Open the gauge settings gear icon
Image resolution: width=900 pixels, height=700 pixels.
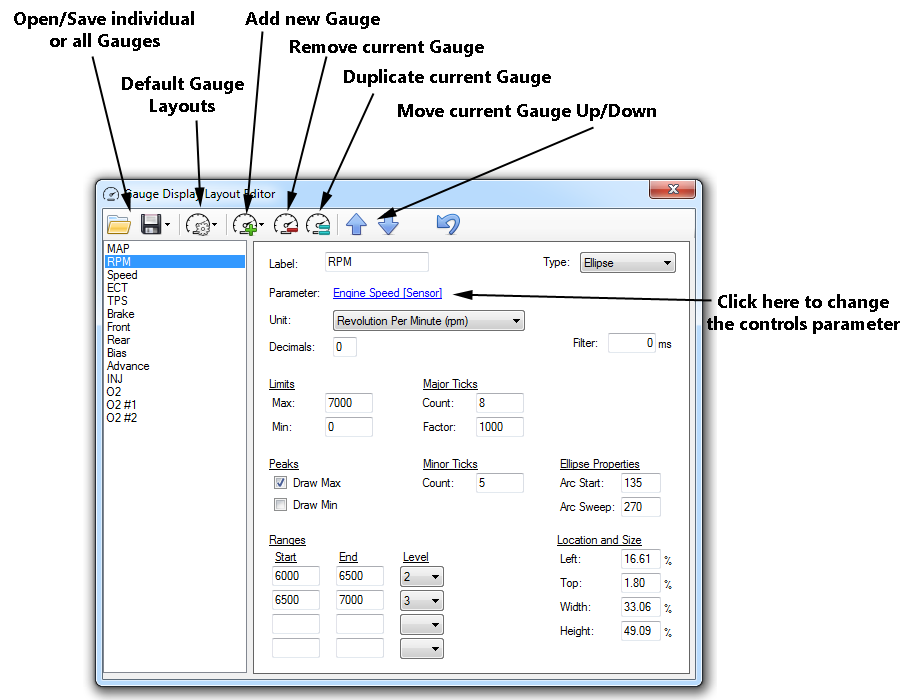coord(198,224)
